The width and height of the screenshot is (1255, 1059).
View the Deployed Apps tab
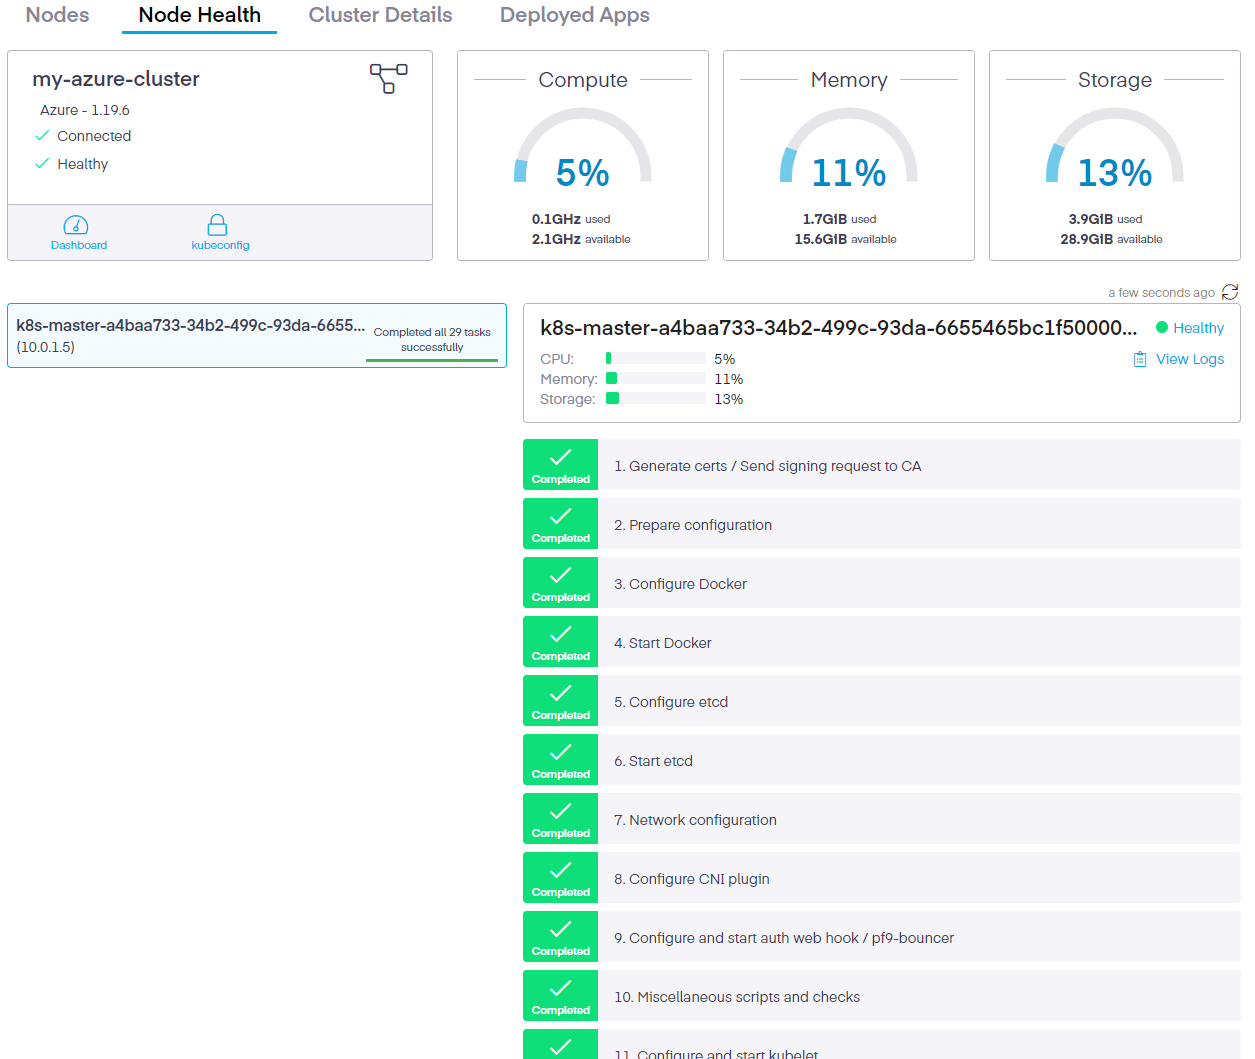574,15
